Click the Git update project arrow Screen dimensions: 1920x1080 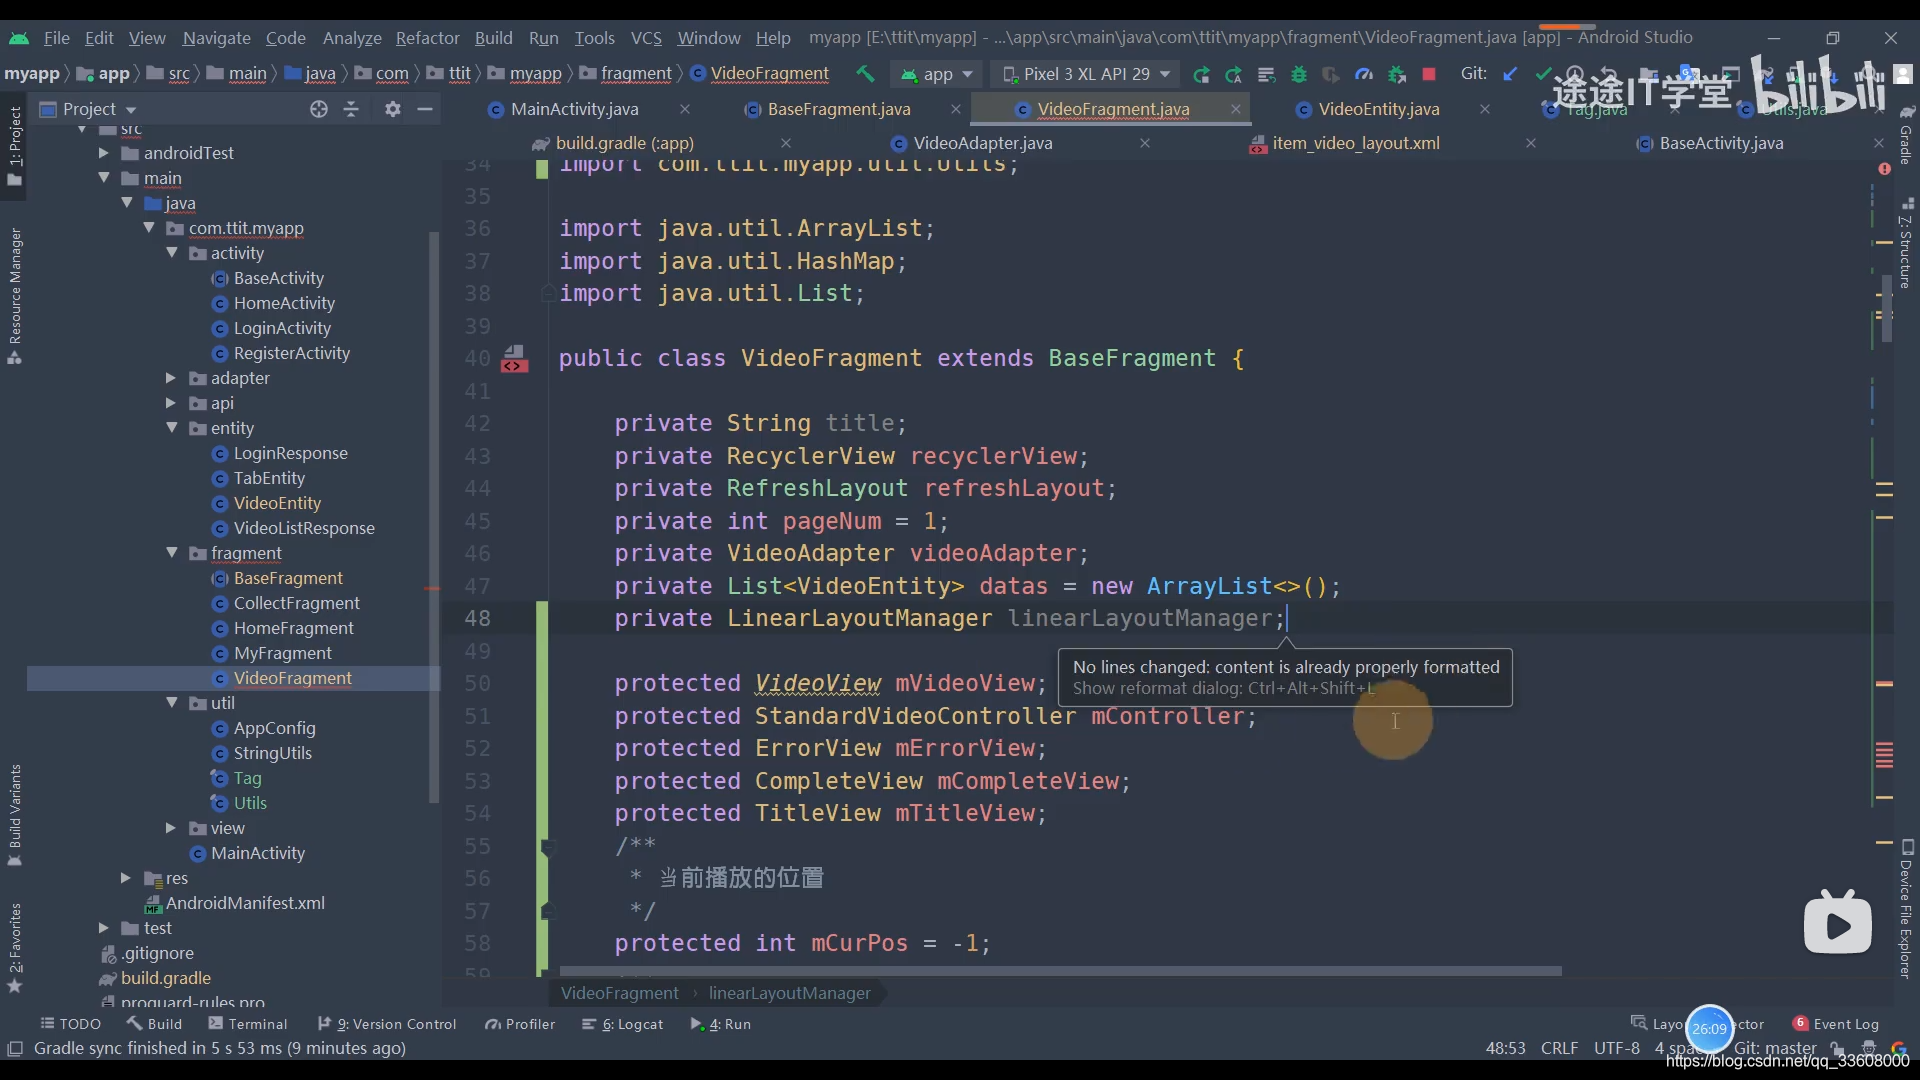coord(1510,74)
